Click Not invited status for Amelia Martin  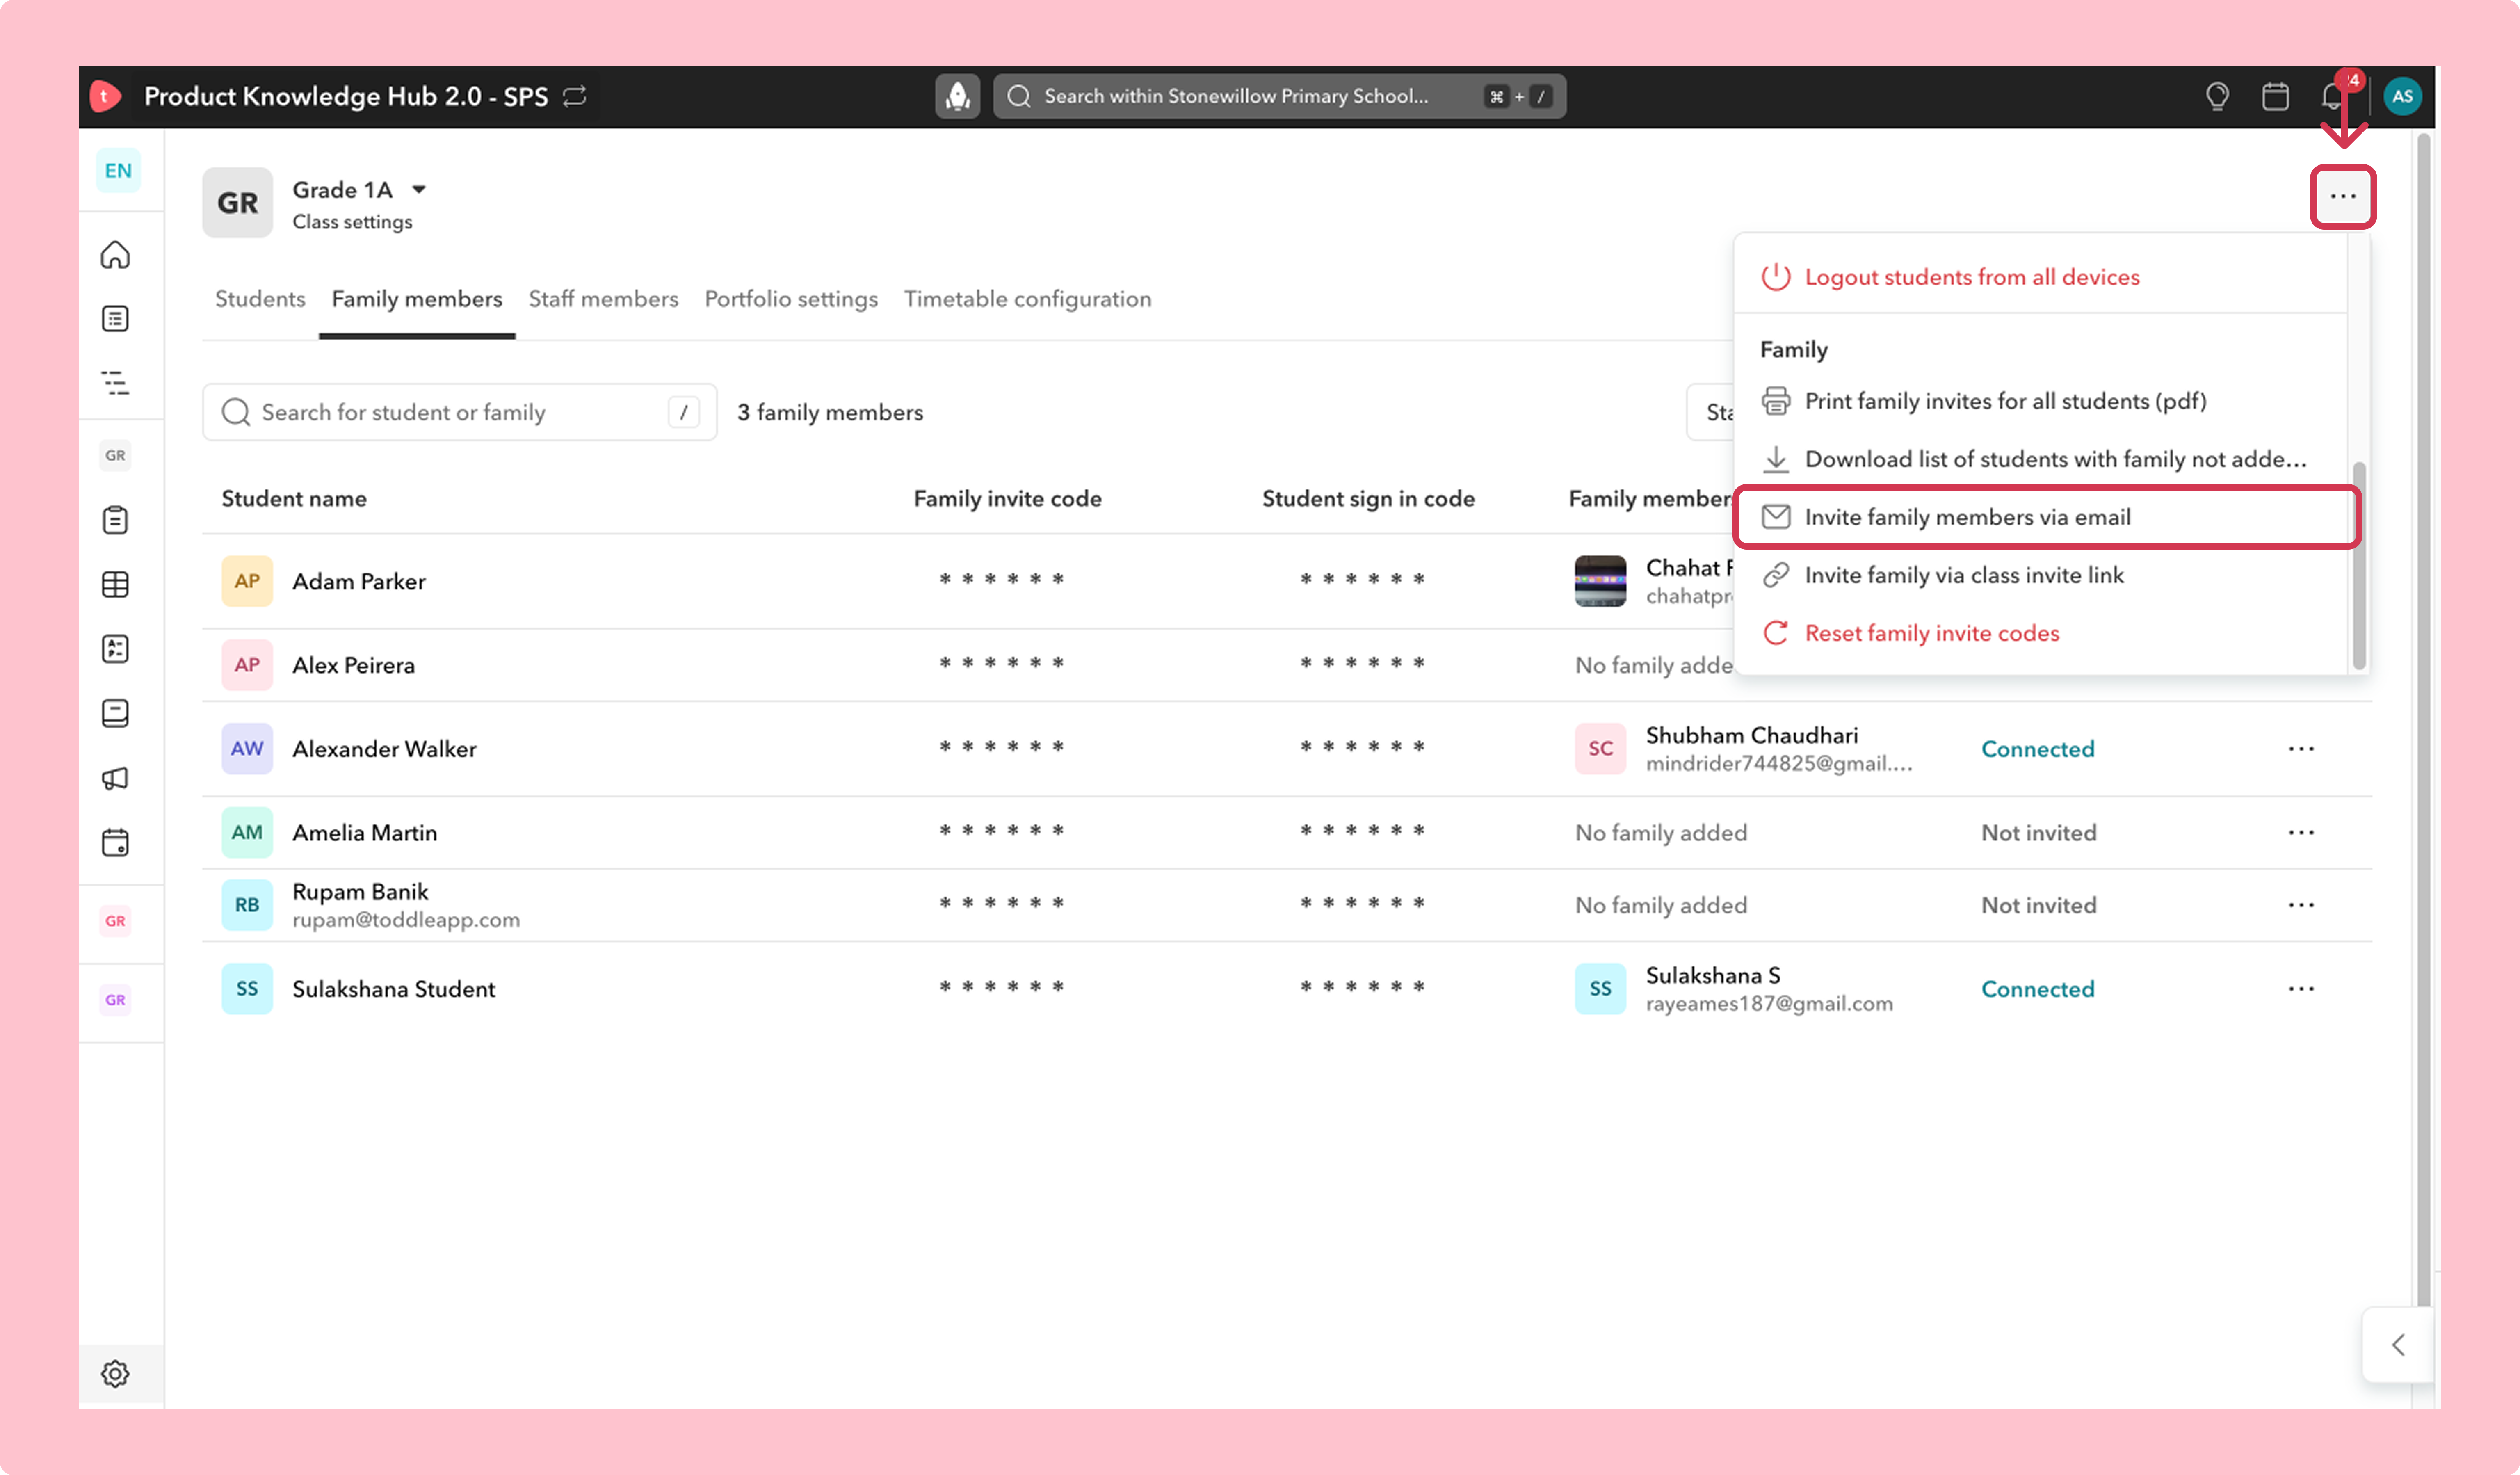click(x=2038, y=833)
